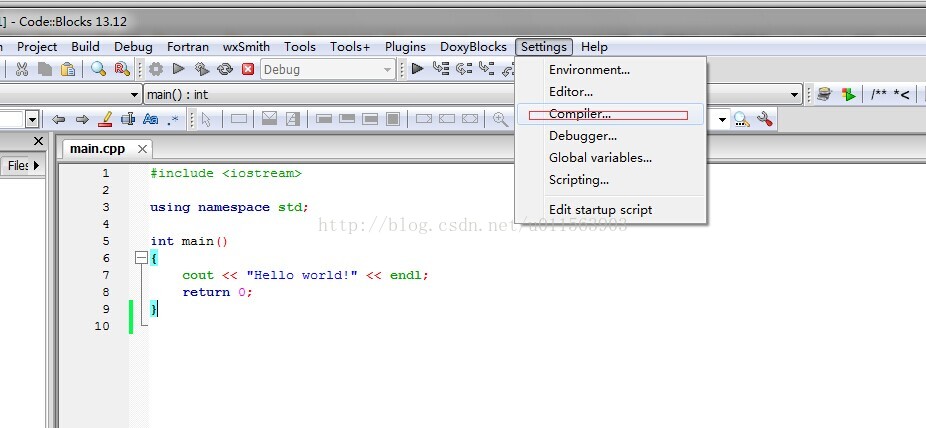926x428 pixels.
Task: Click the search magnifier with dots icon
Action: pos(742,119)
